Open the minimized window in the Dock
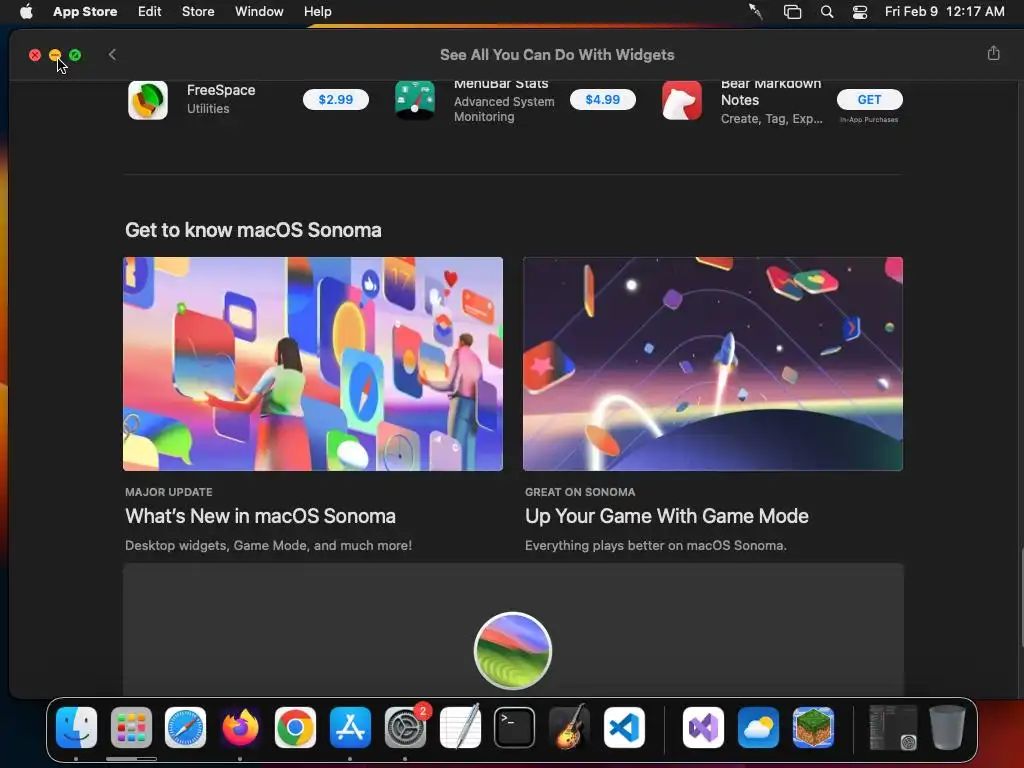Screen dimensions: 1024x768 point(893,727)
